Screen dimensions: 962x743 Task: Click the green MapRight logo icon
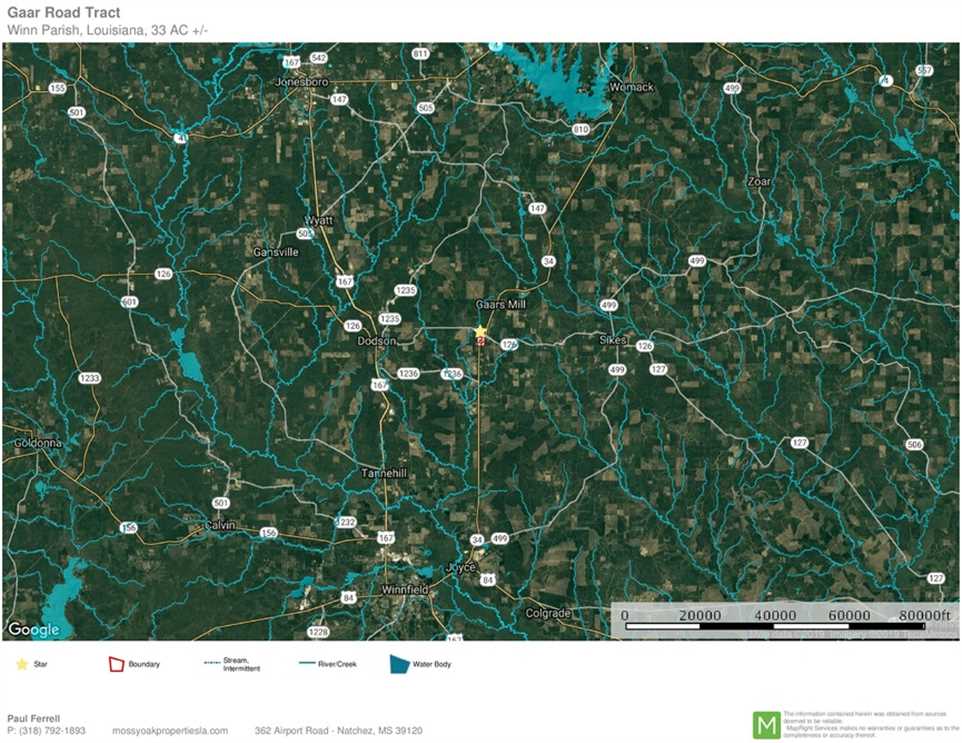click(x=767, y=725)
